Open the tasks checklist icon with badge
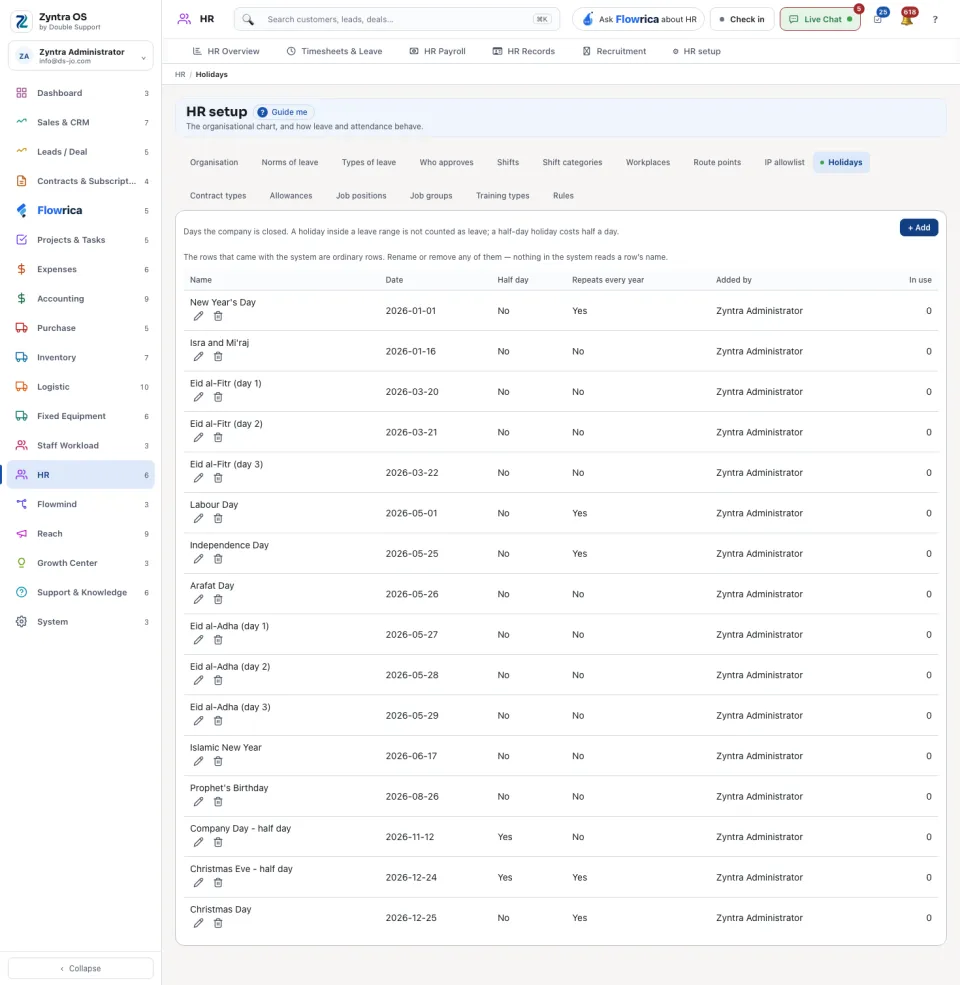This screenshot has width=960, height=985. 878,19
